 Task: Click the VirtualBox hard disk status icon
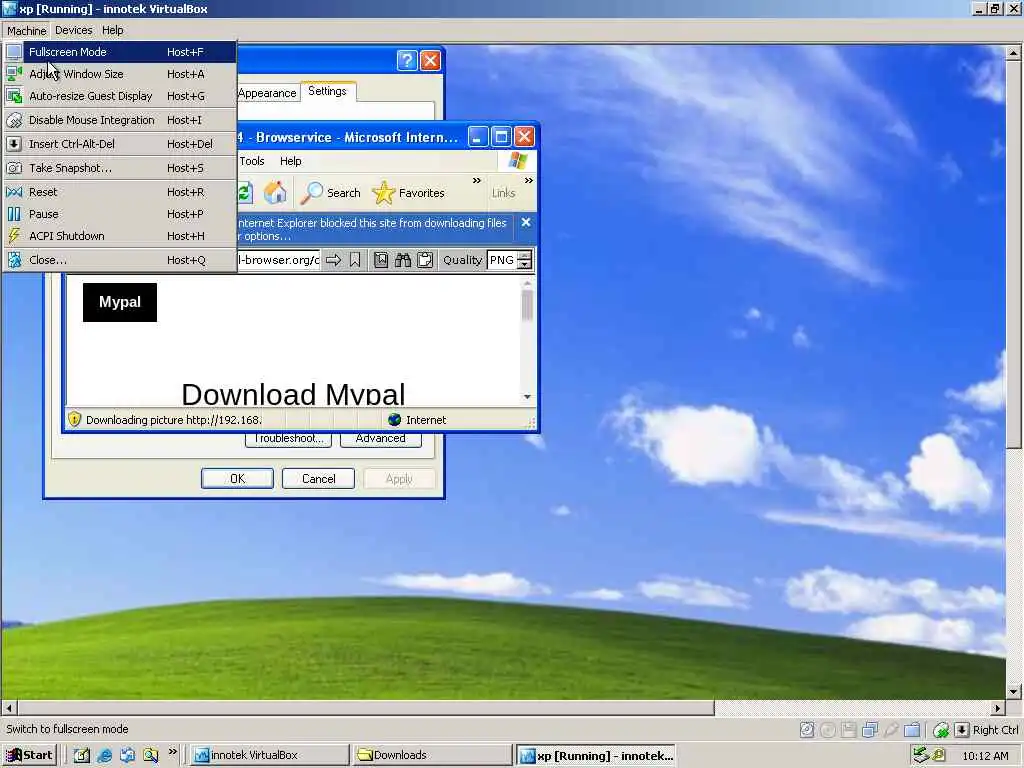coord(807,729)
